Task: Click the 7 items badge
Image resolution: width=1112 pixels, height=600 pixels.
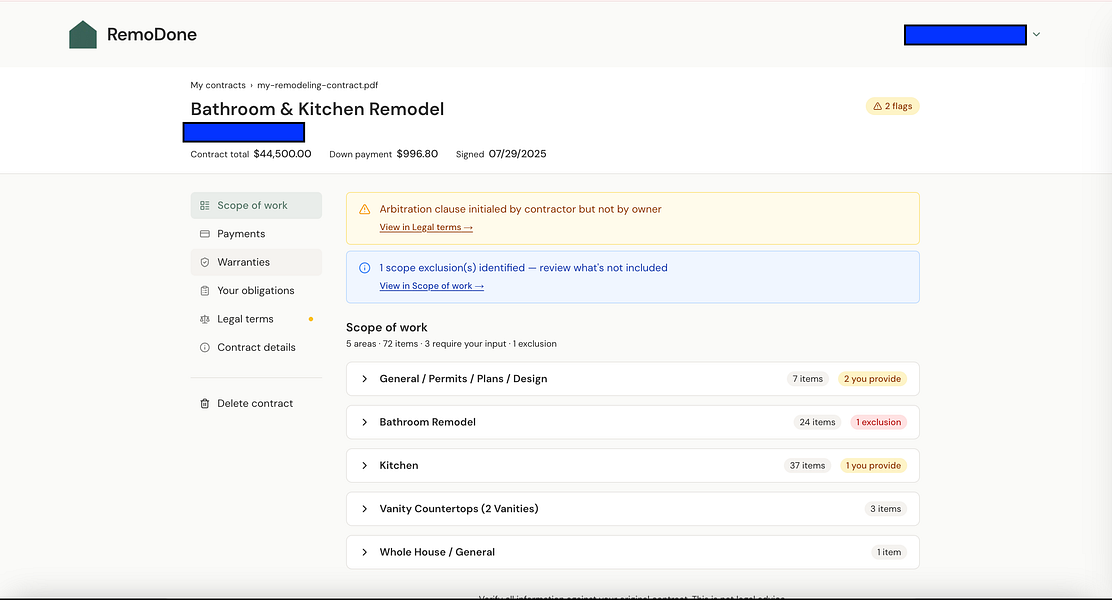Action: (x=808, y=379)
